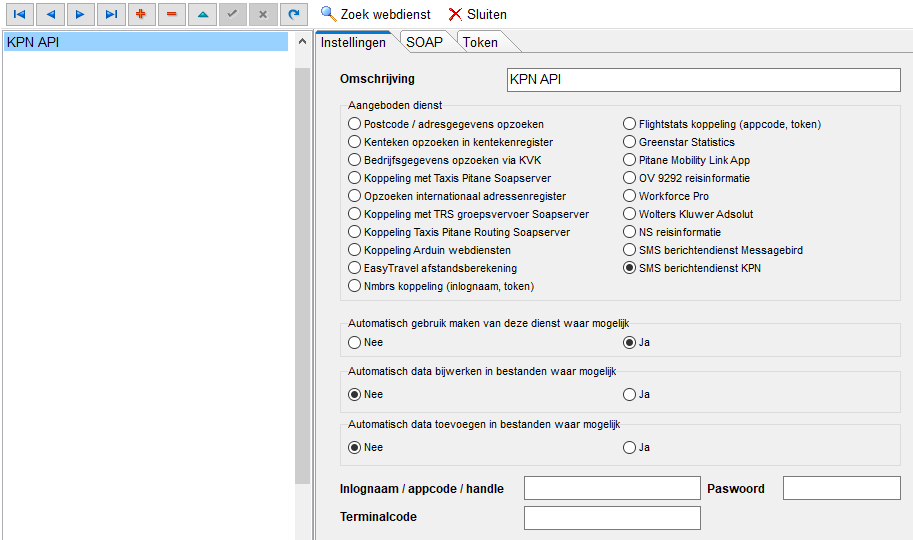The width and height of the screenshot is (913, 540).
Task: Select Koppeling met Taxis Pitane Soapserver
Action: [450, 178]
